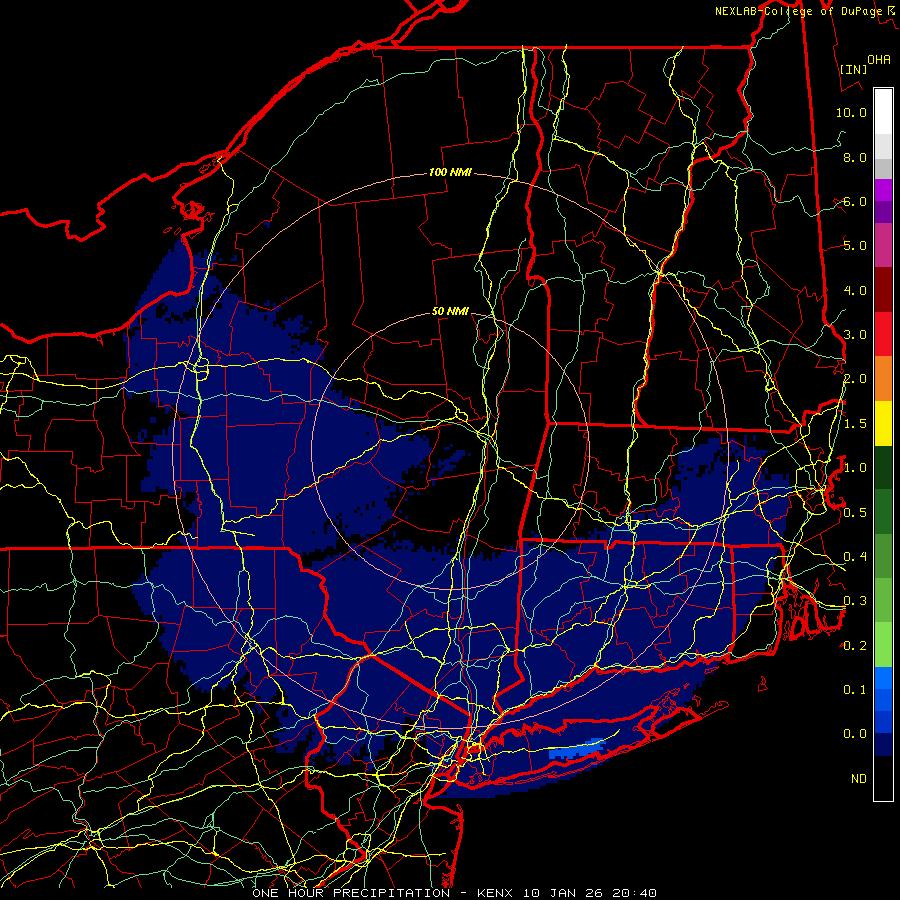Select the 0.3 legend value

click(855, 601)
